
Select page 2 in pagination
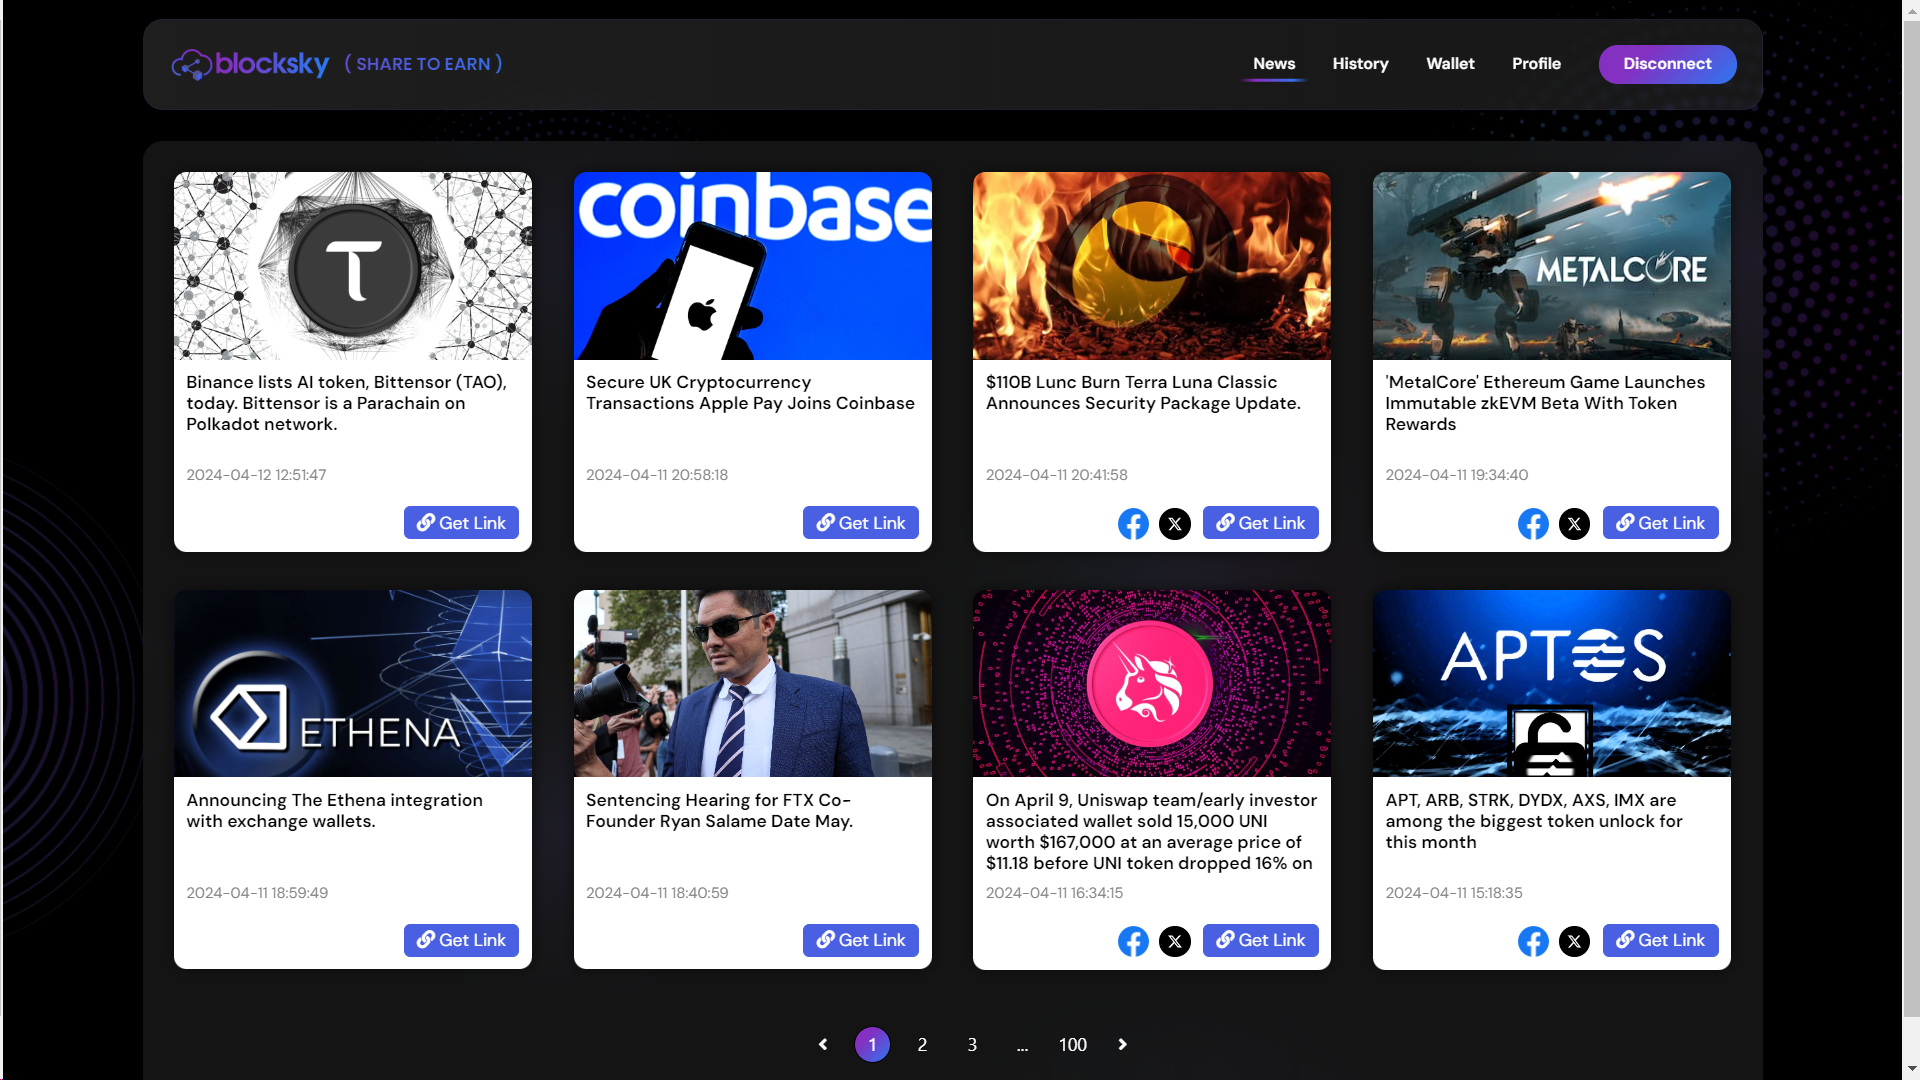coord(922,1044)
